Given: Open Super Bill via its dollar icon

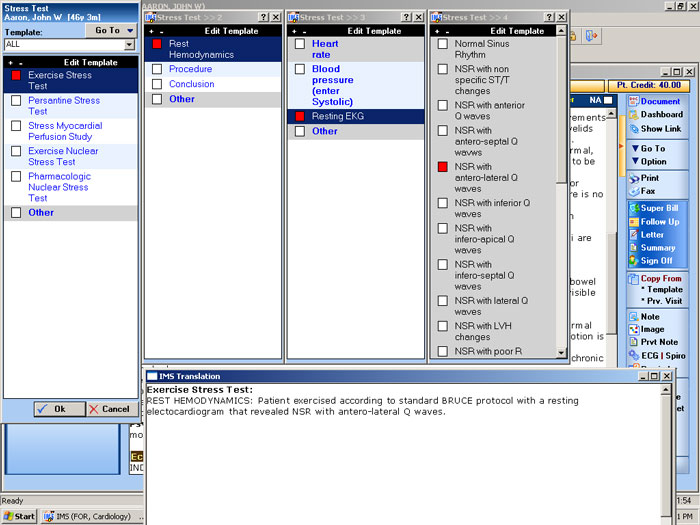Looking at the screenshot, I should point(633,208).
